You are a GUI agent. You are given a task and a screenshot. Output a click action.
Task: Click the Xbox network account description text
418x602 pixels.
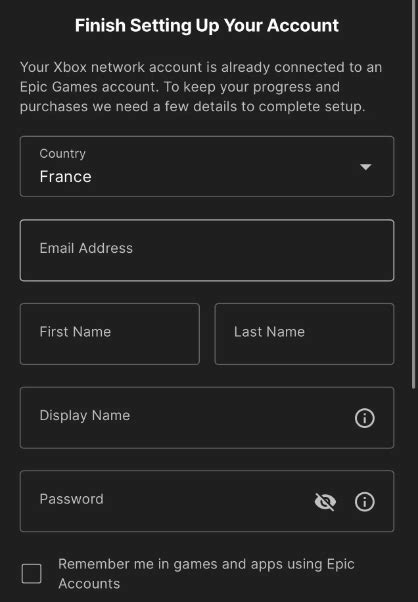pos(201,87)
